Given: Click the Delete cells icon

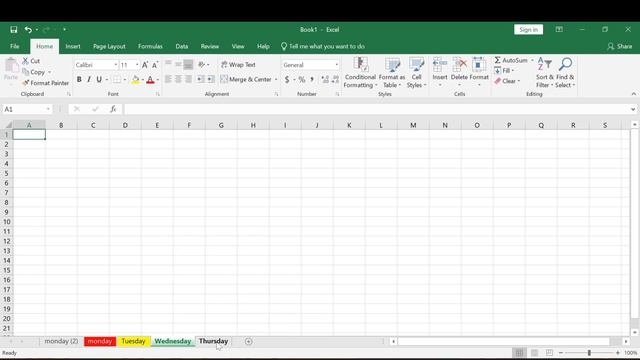Looking at the screenshot, I should 459,65.
